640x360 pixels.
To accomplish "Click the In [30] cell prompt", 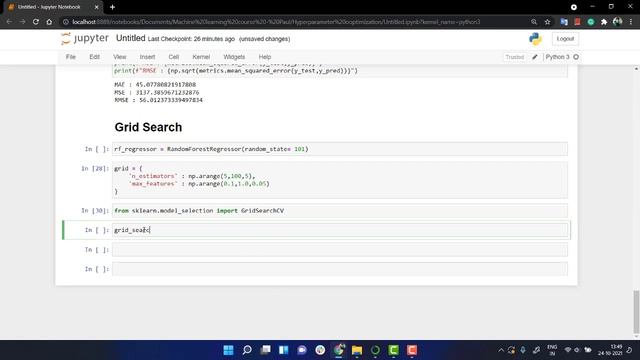I will pos(95,211).
